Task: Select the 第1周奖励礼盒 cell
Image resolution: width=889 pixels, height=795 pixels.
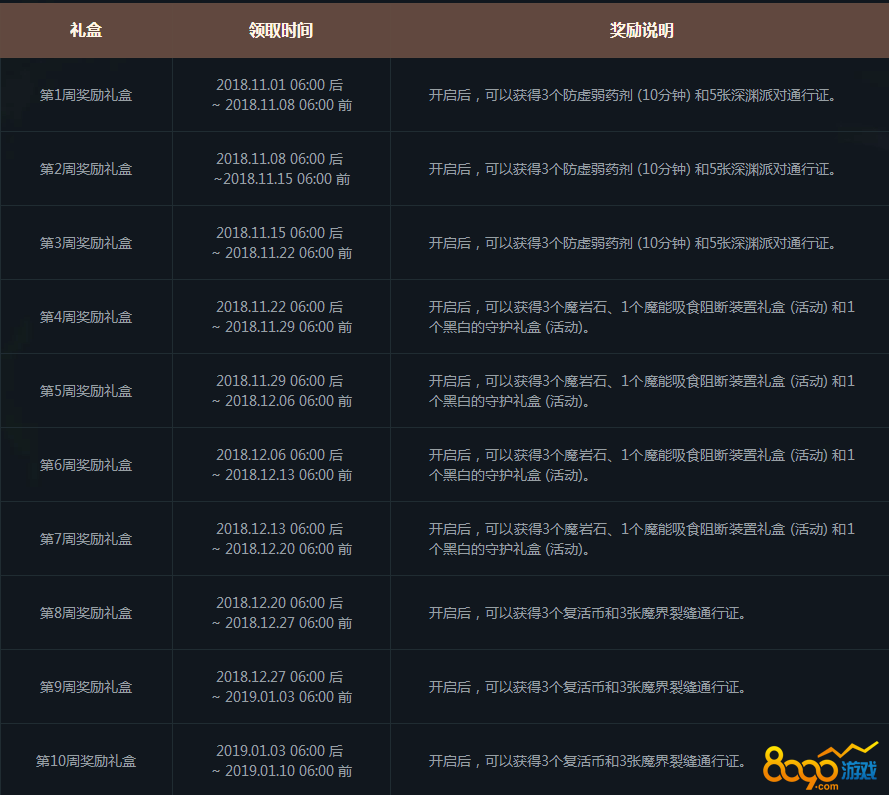Action: [x=86, y=95]
